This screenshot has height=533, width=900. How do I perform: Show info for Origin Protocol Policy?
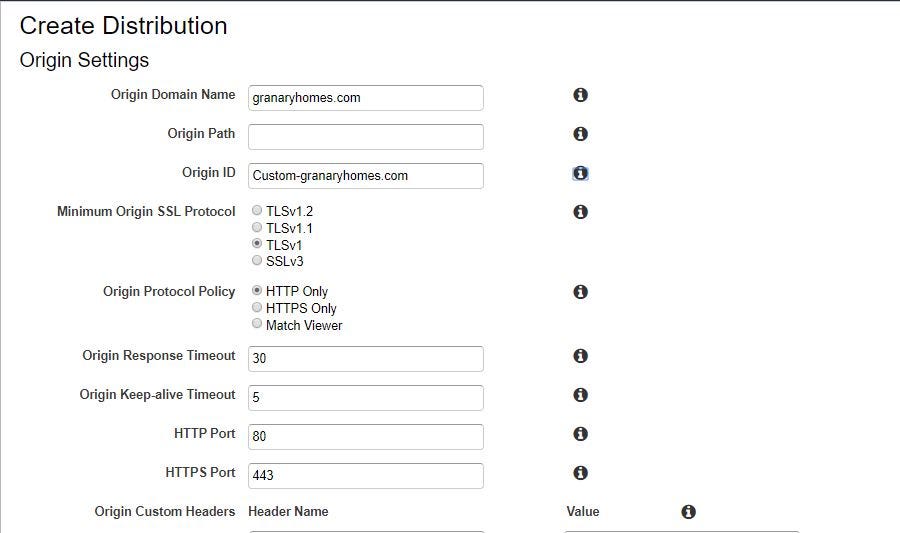580,291
